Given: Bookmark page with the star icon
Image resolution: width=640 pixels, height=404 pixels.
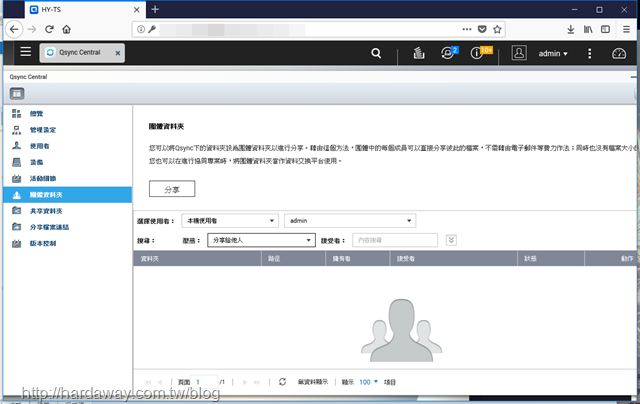Looking at the screenshot, I should tap(497, 29).
